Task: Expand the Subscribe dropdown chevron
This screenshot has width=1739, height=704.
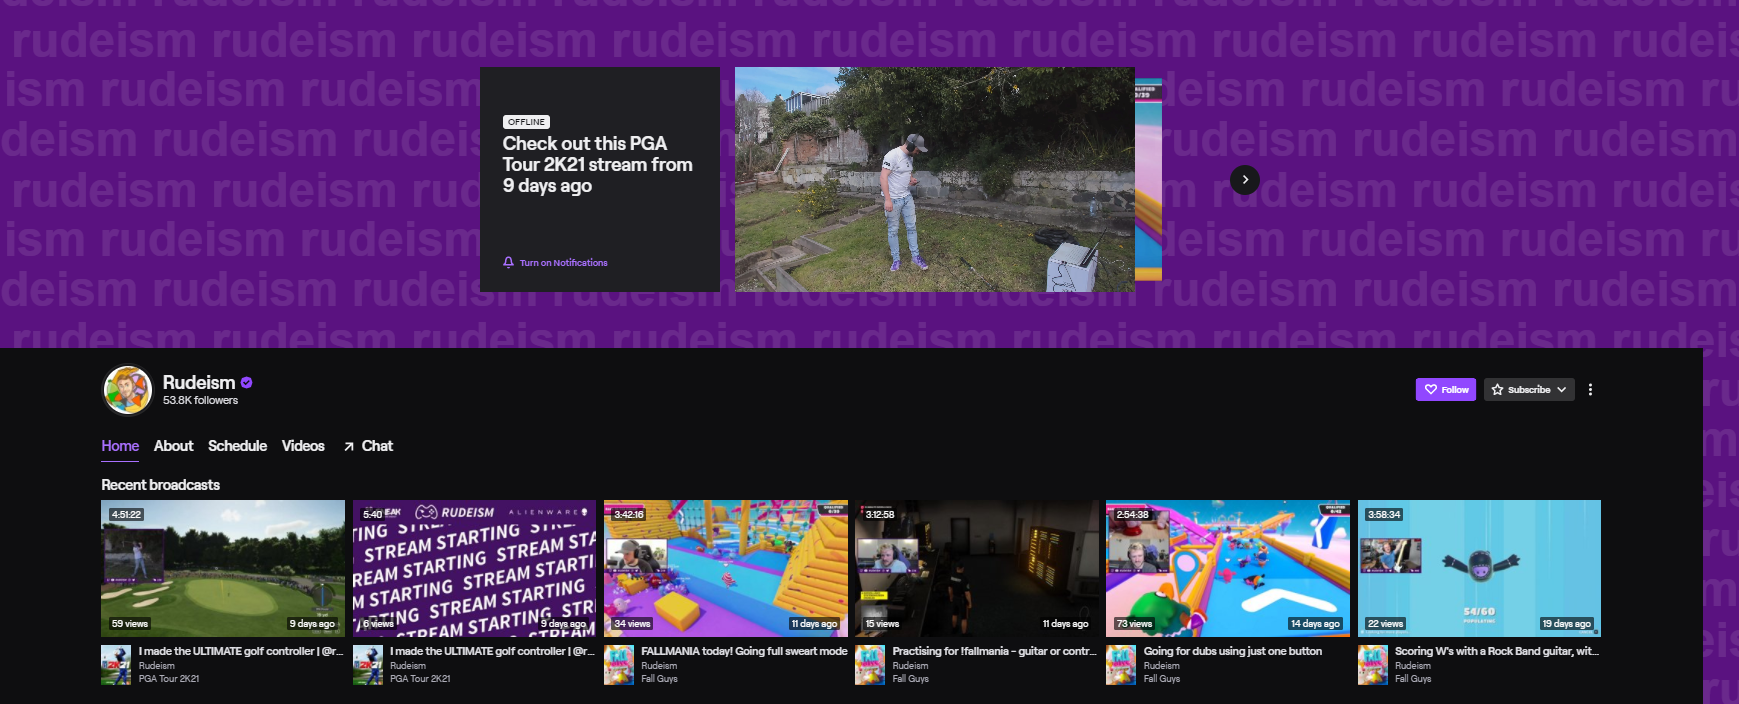Action: tap(1561, 389)
